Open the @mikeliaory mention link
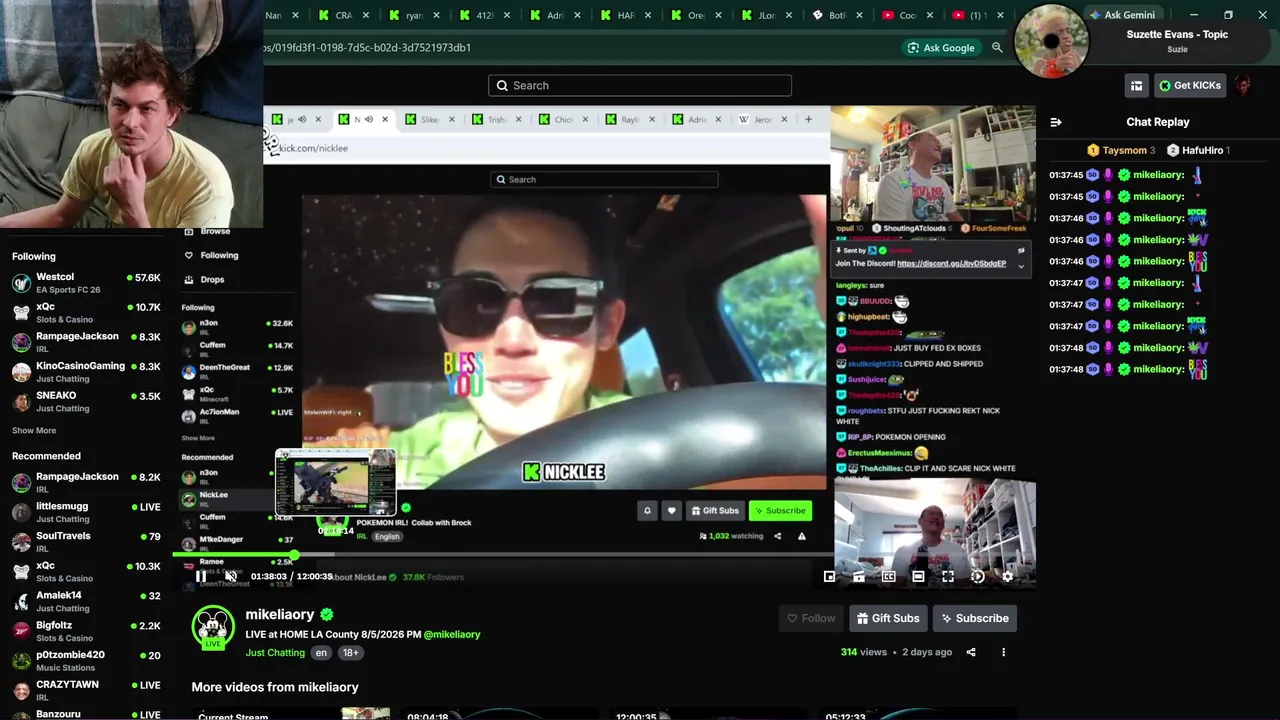The height and width of the screenshot is (720, 1280). click(452, 634)
